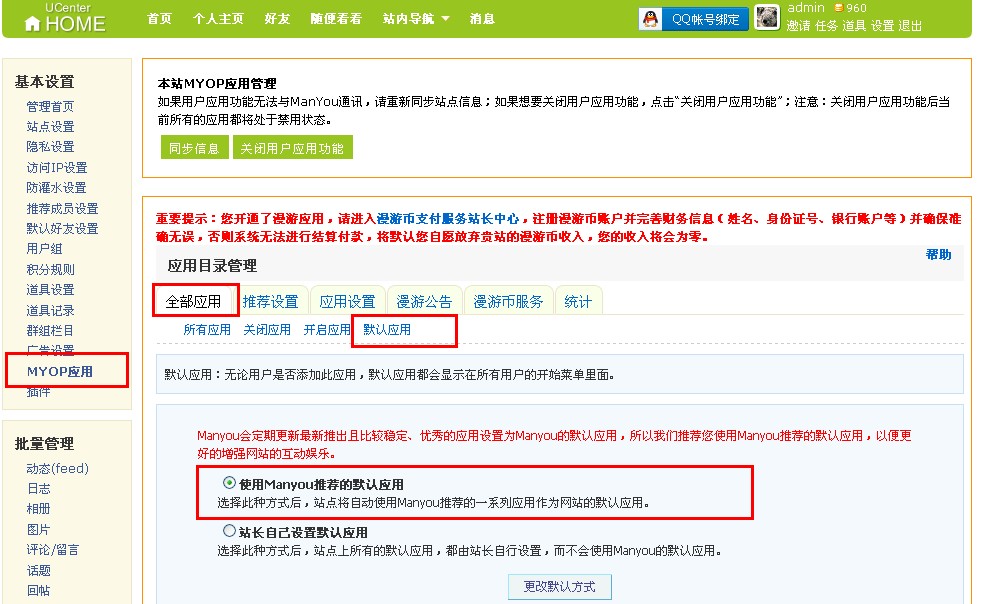Open 动态(feed) under 批量管理
The height and width of the screenshot is (604, 981).
coord(58,468)
